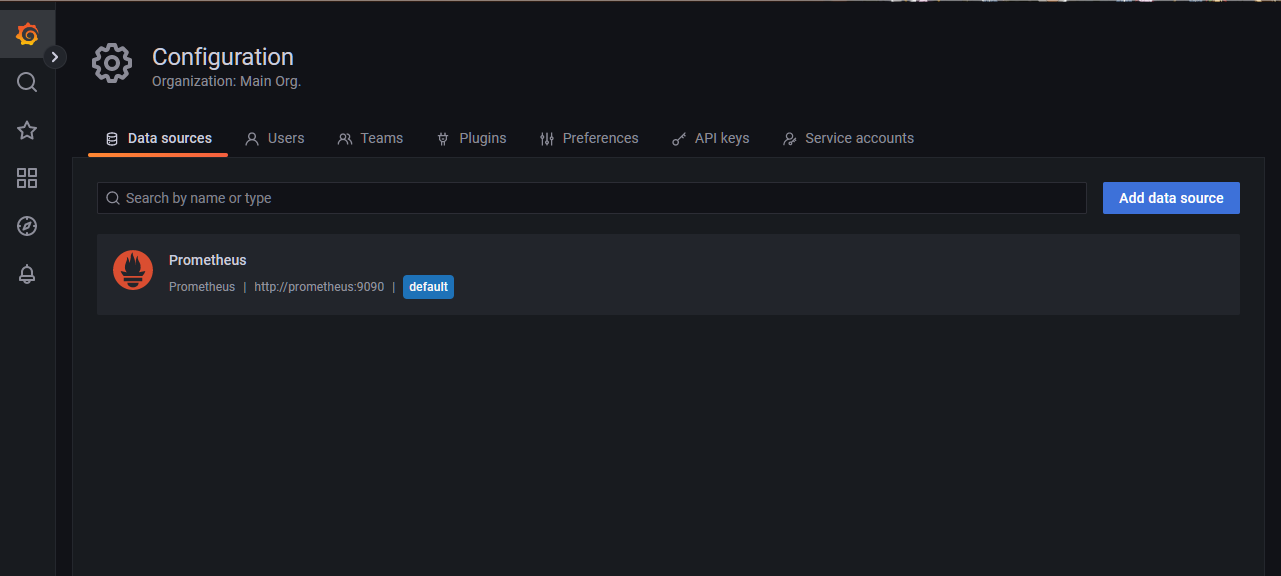Click the default badge on Prometheus
1281x576 pixels.
click(428, 287)
